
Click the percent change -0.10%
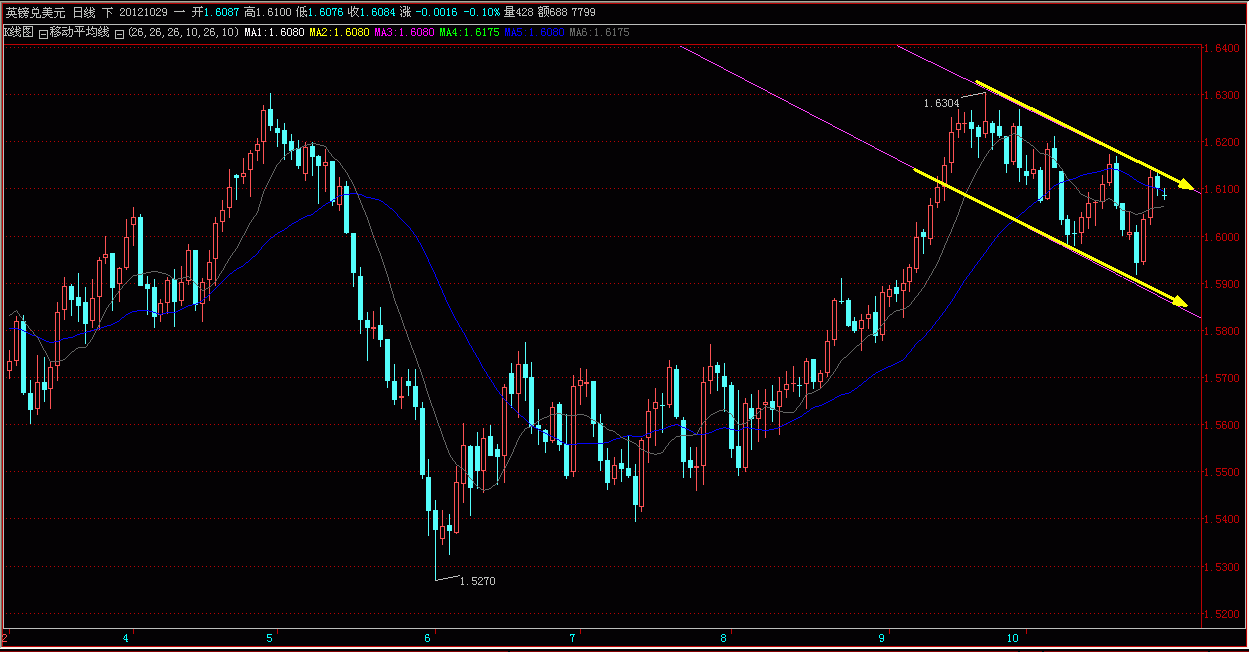click(482, 12)
